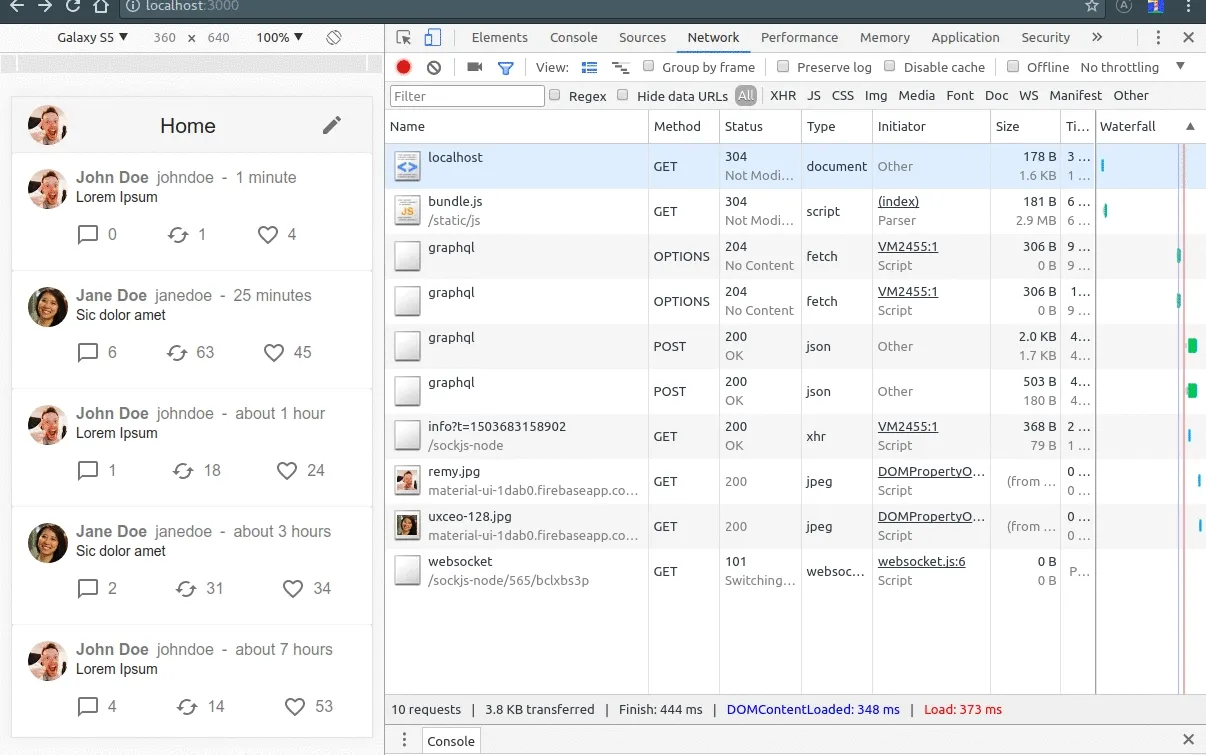Toggle the network filter funnel icon
Screen dimensions: 1206x755
506,68
